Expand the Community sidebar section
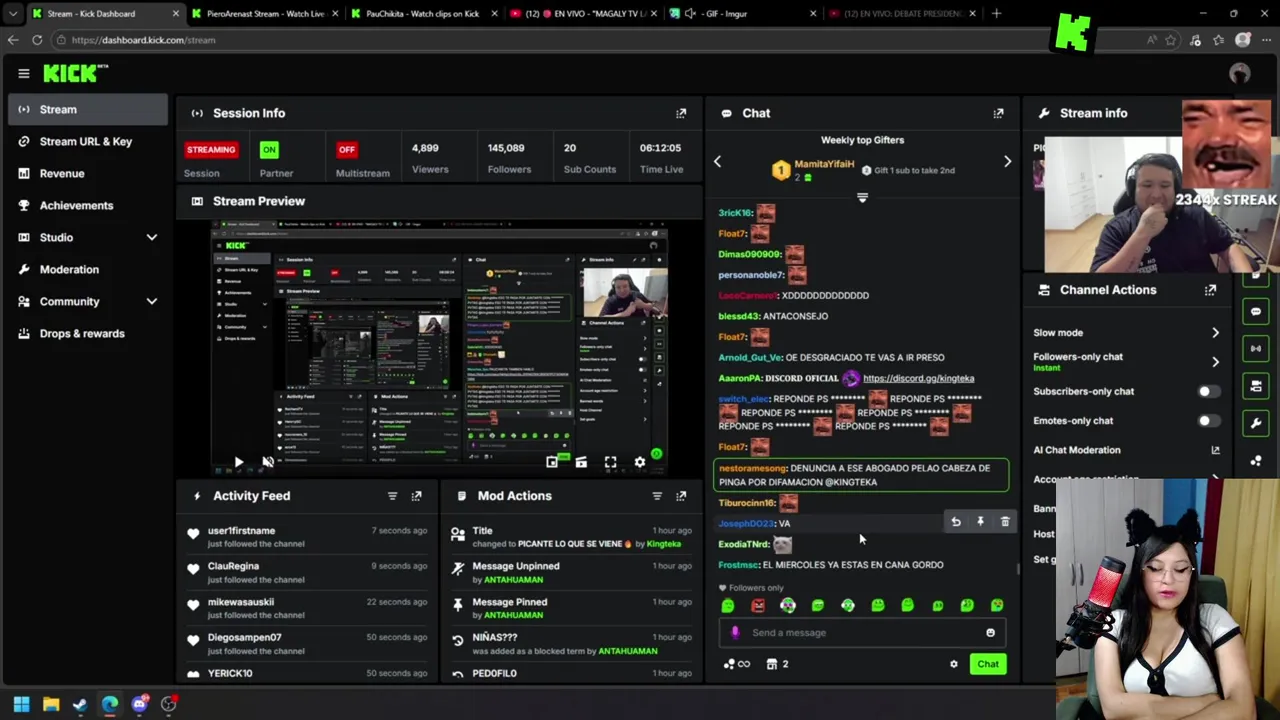The width and height of the screenshot is (1280, 720). click(x=152, y=302)
